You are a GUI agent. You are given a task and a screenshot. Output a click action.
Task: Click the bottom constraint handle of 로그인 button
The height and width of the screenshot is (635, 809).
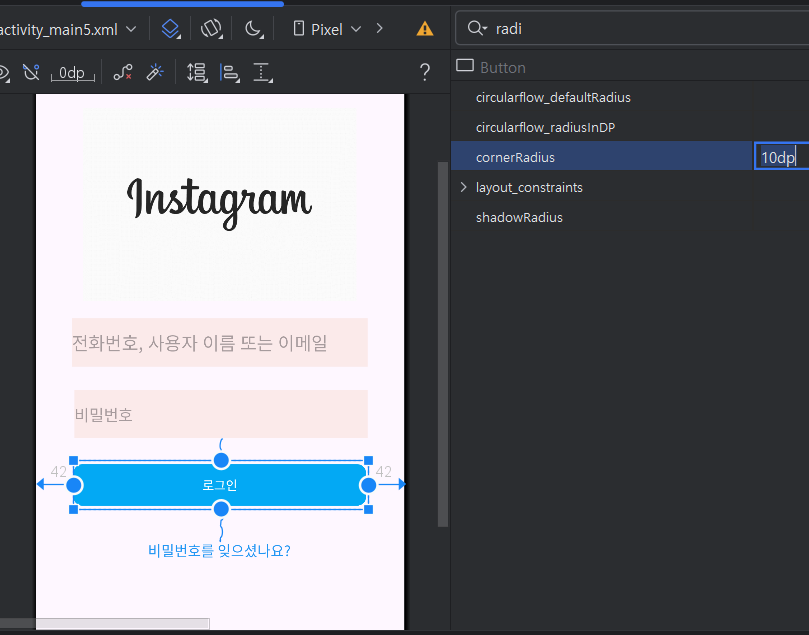(221, 509)
